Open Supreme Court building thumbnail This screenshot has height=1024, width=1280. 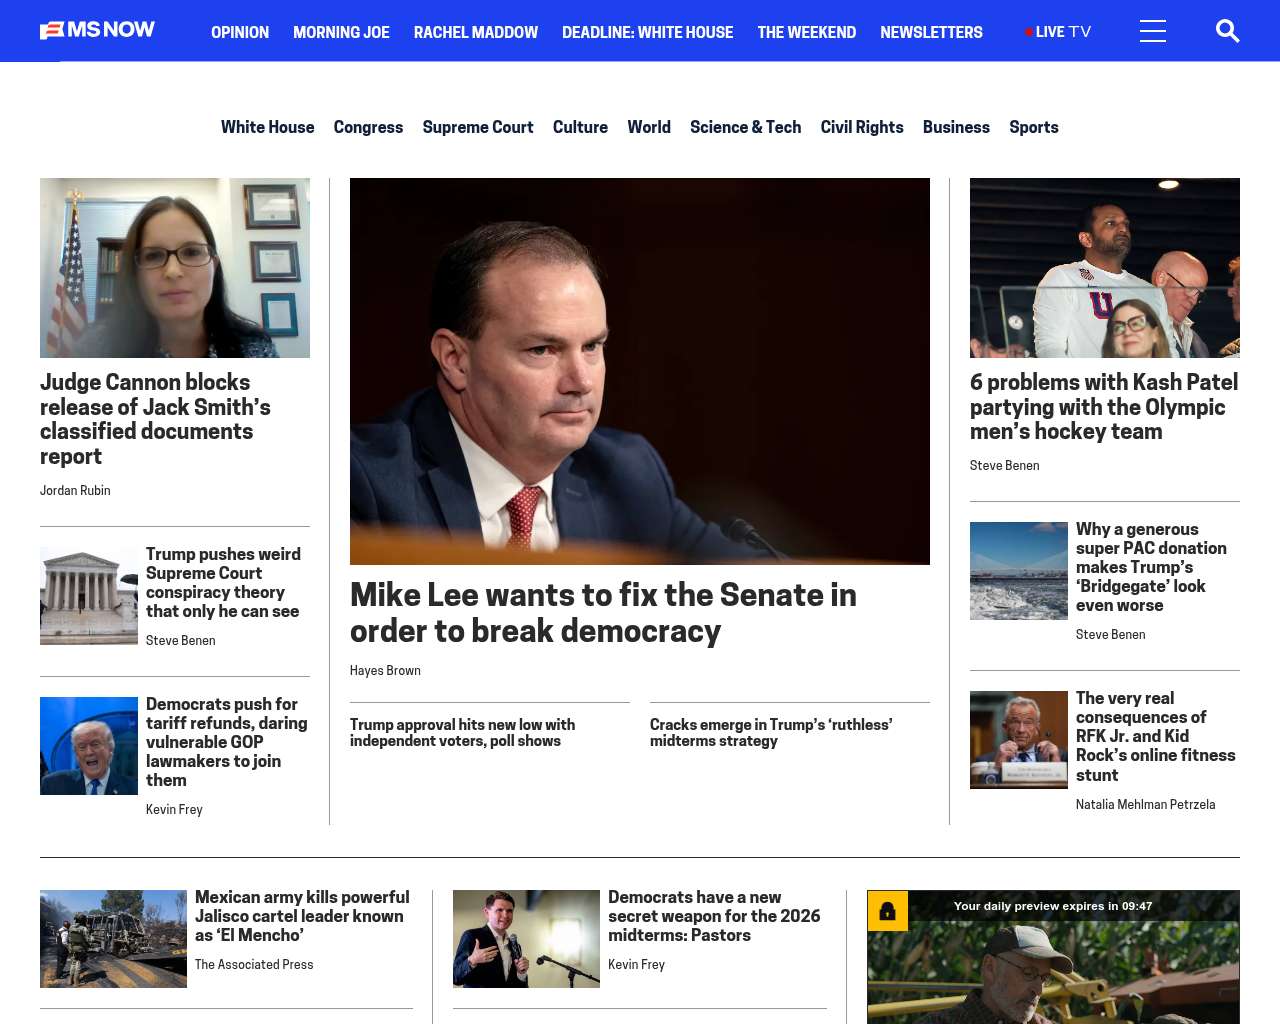(89, 595)
